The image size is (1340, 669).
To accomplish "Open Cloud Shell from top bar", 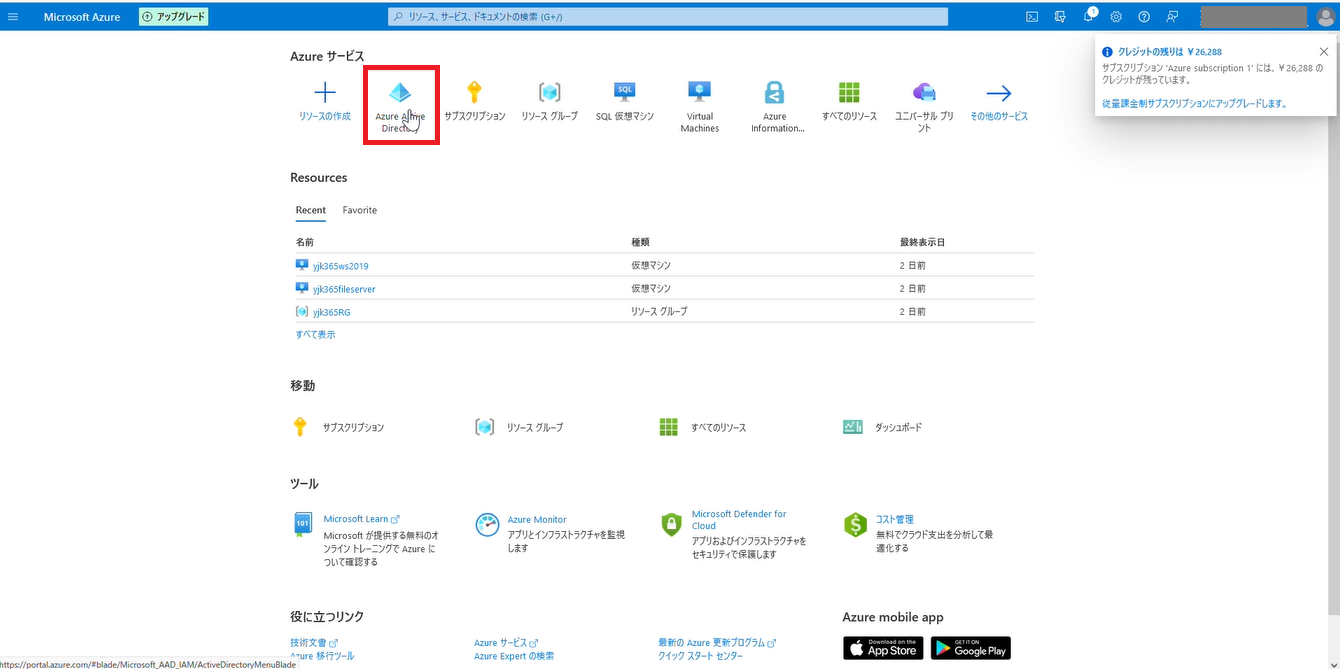I will 1032,17.
